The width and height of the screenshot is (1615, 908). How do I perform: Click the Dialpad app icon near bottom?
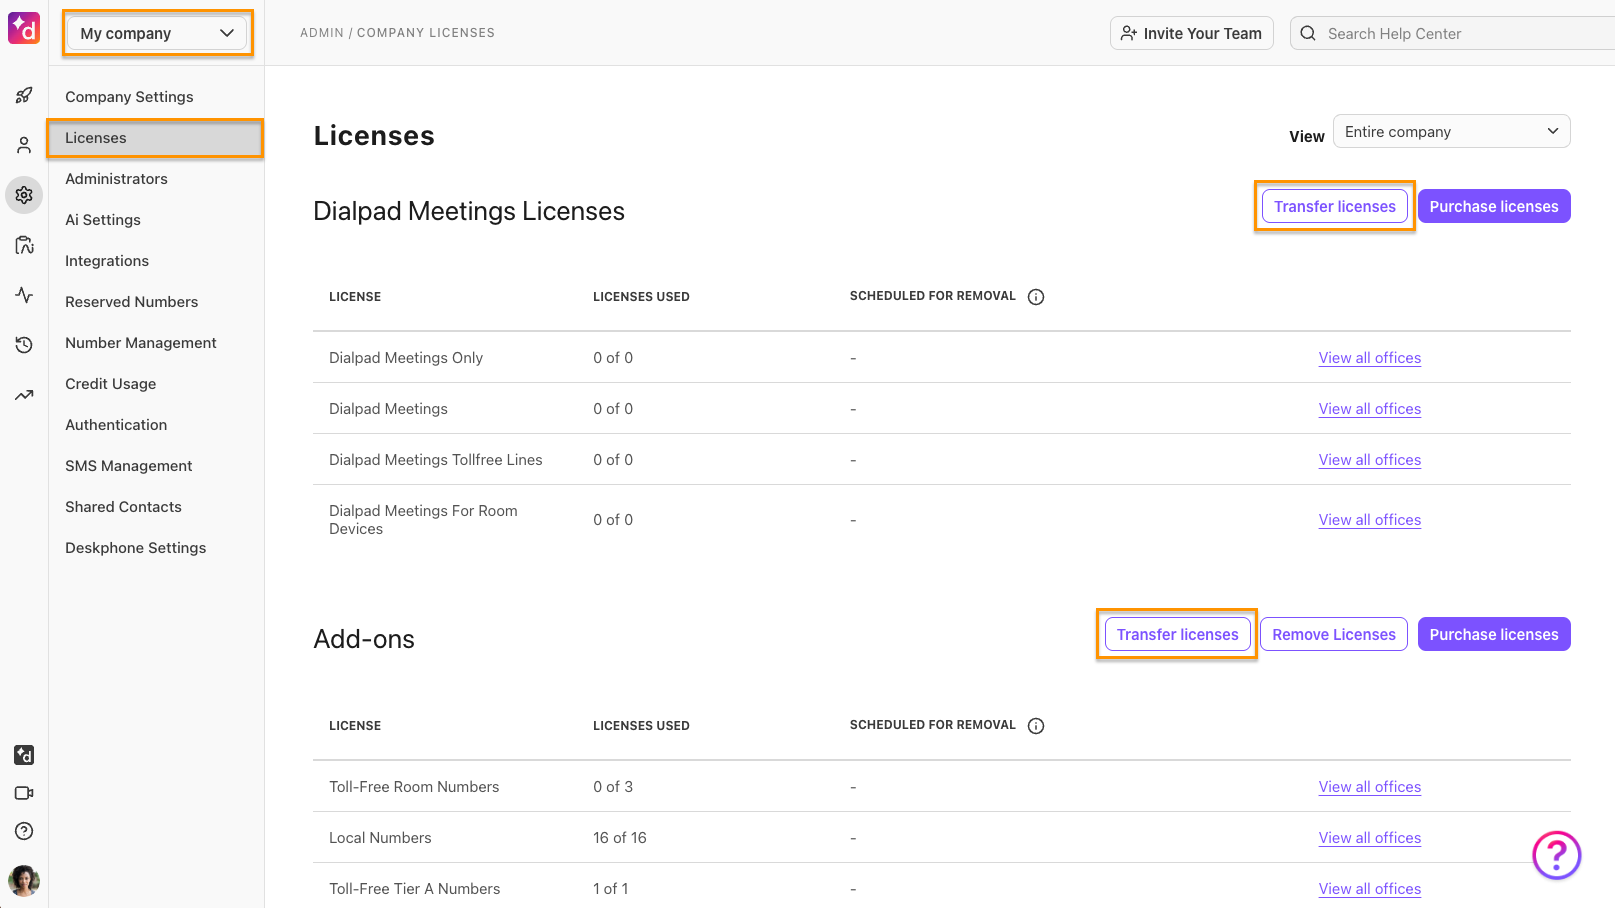point(24,755)
